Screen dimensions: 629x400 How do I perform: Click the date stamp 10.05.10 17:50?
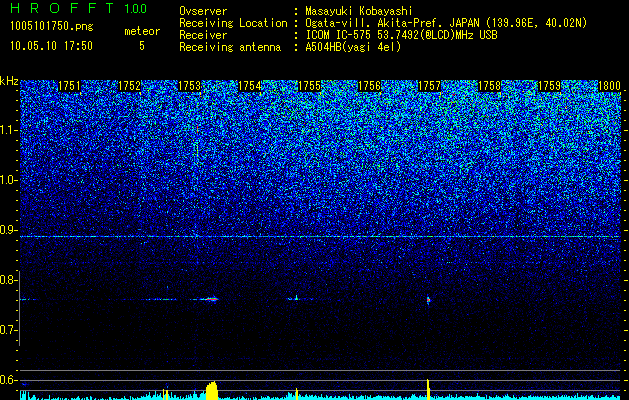click(x=51, y=46)
